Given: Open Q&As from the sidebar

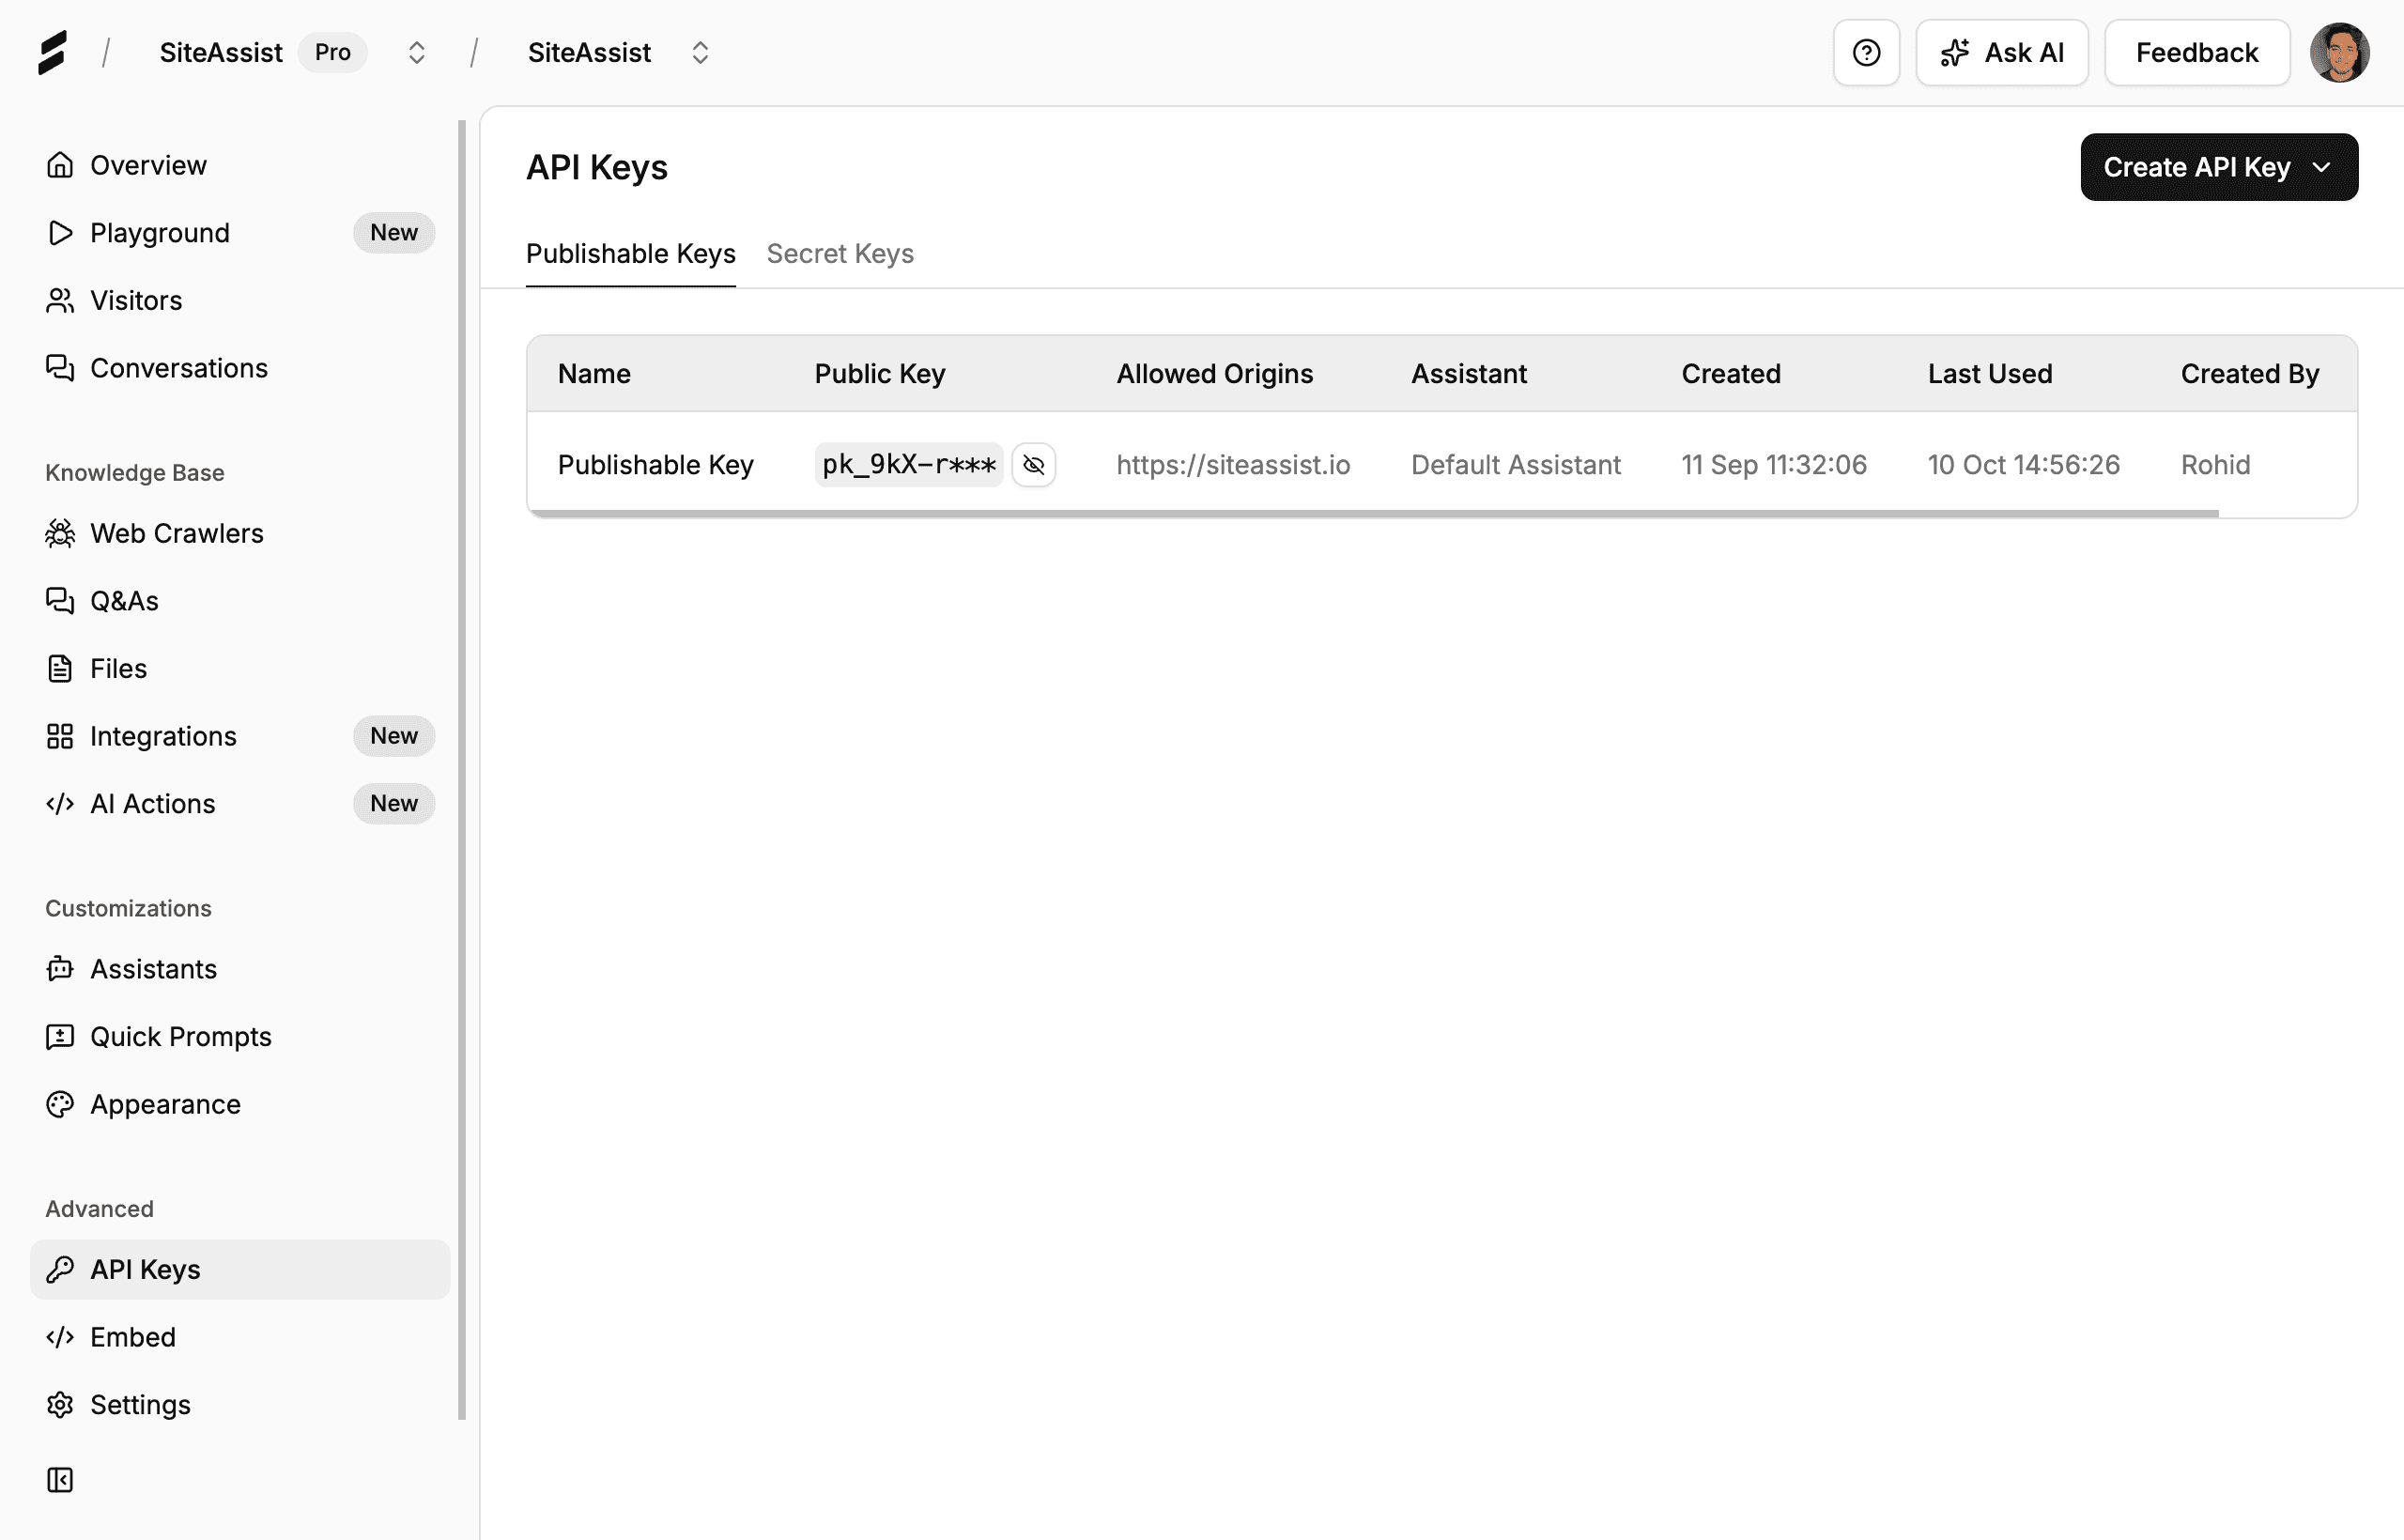Looking at the screenshot, I should pyautogui.click(x=123, y=601).
